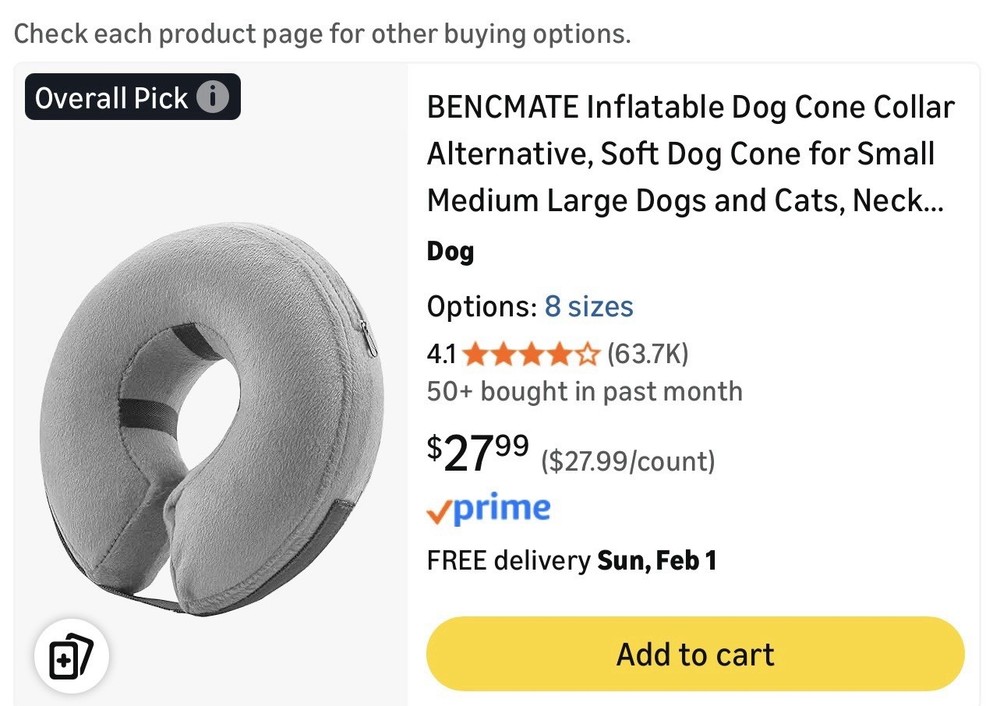
Task: Open reviews by clicking the (63.7K) count
Action: pyautogui.click(x=649, y=354)
